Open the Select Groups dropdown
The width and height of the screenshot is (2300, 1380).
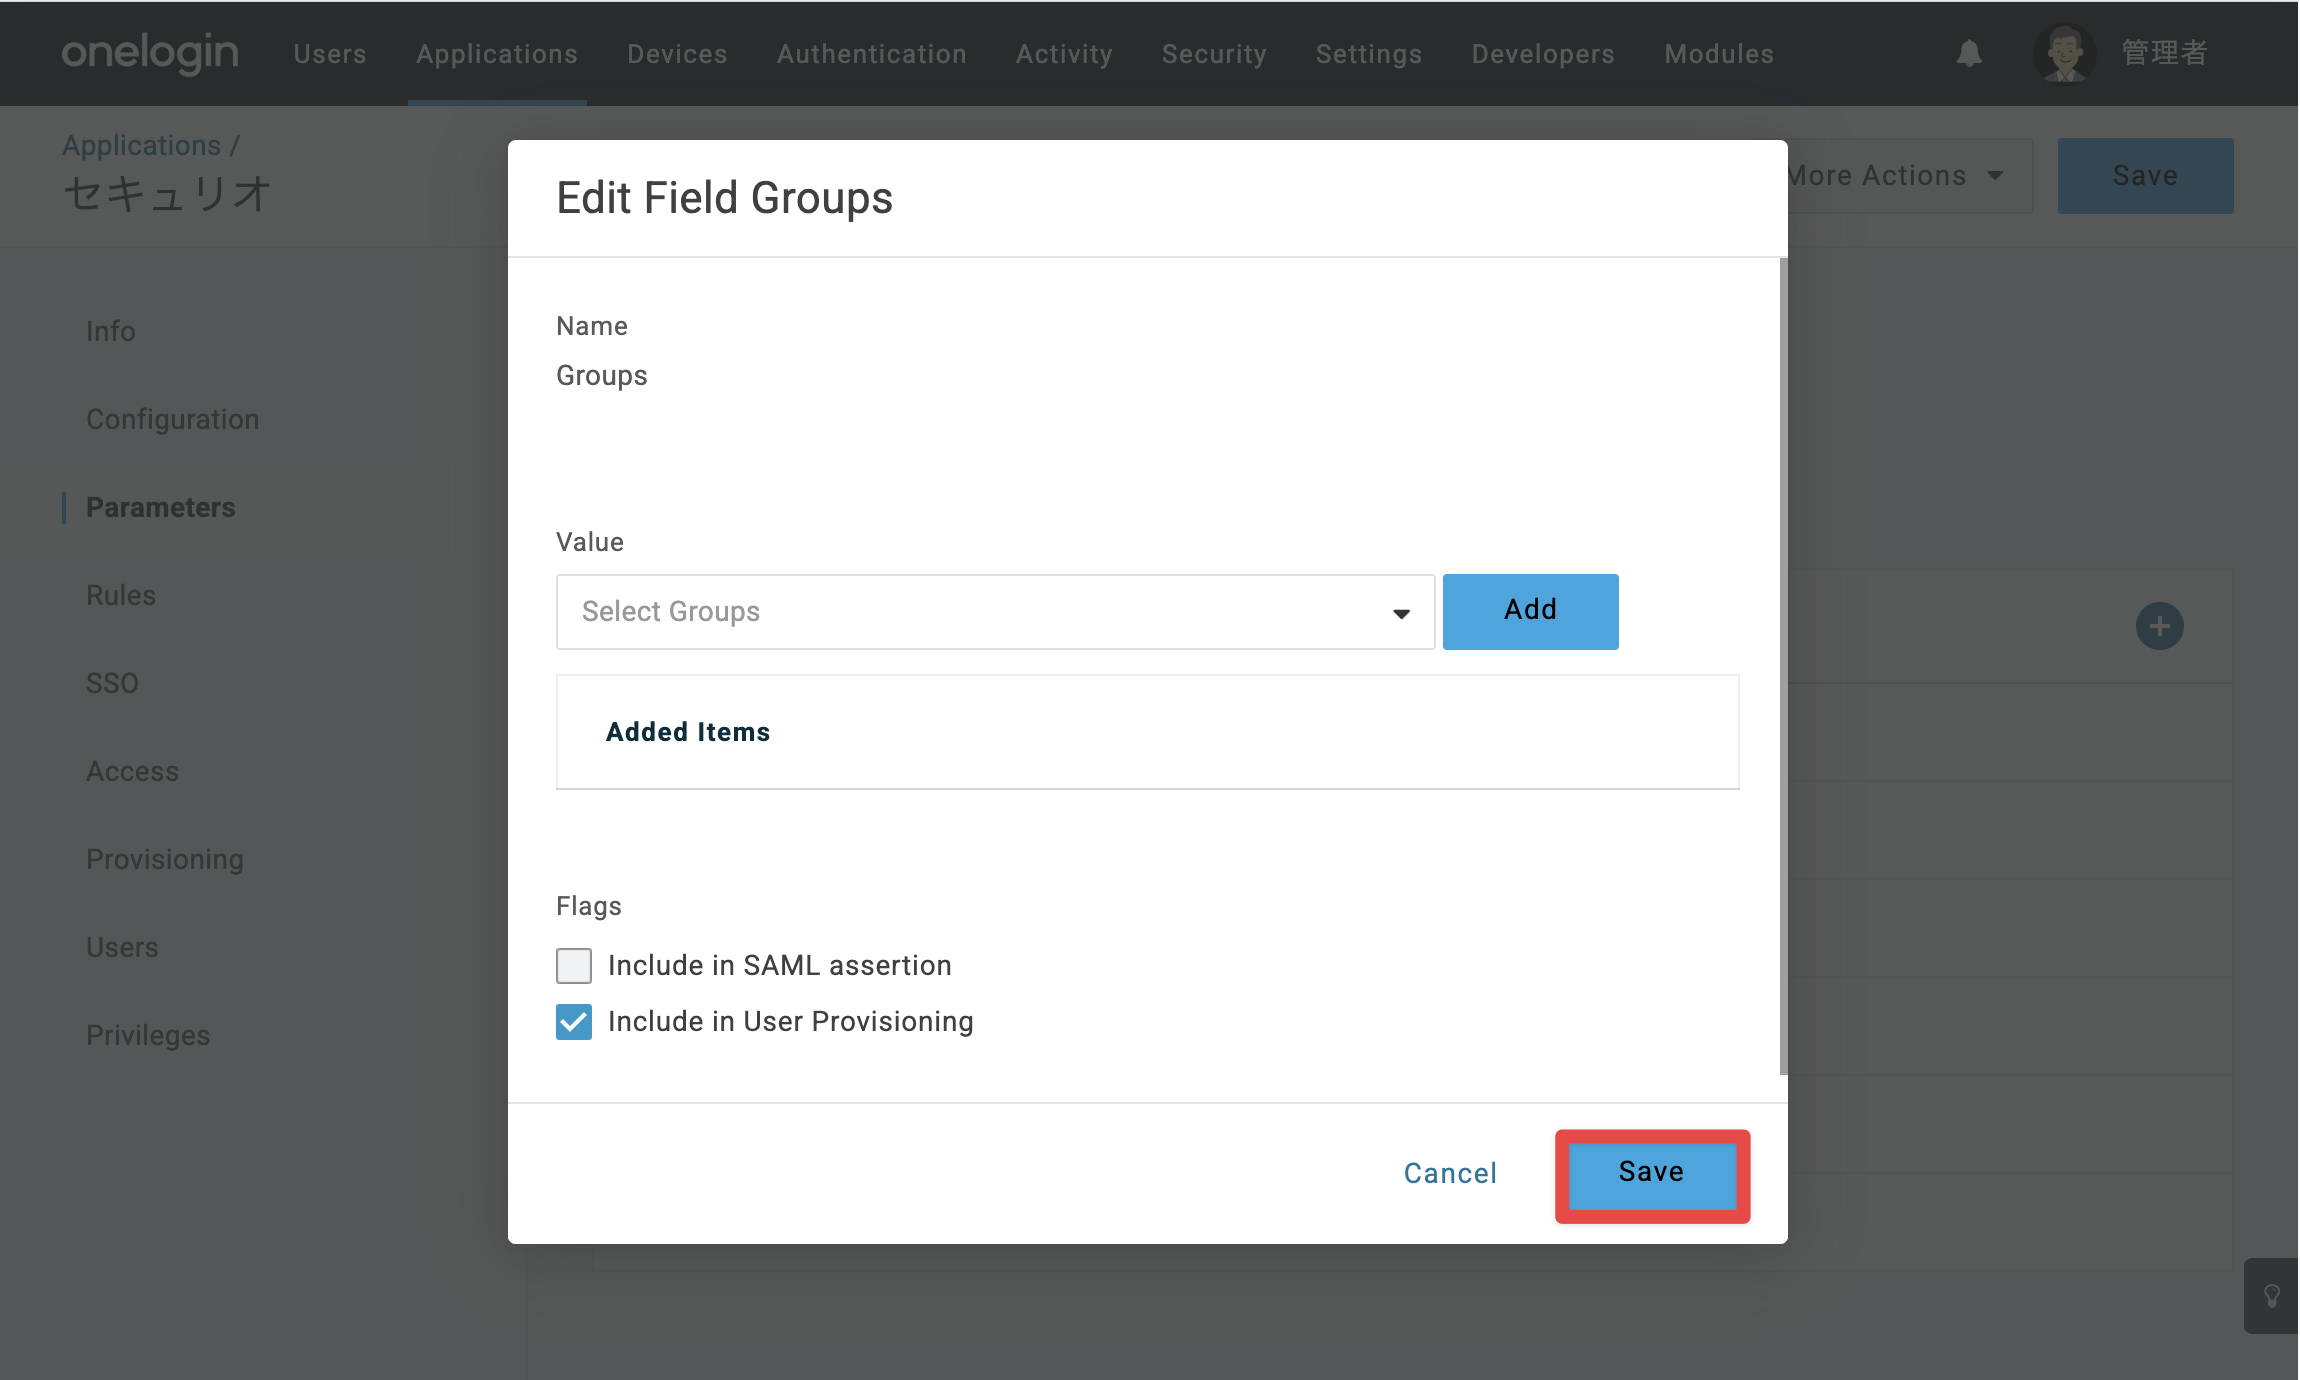click(x=995, y=612)
